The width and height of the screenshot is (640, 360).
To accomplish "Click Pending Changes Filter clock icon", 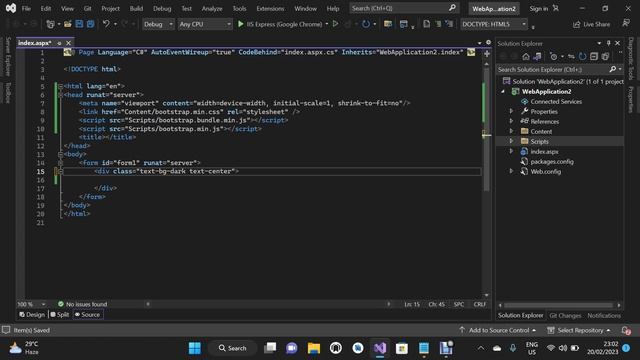I will pyautogui.click(x=553, y=56).
